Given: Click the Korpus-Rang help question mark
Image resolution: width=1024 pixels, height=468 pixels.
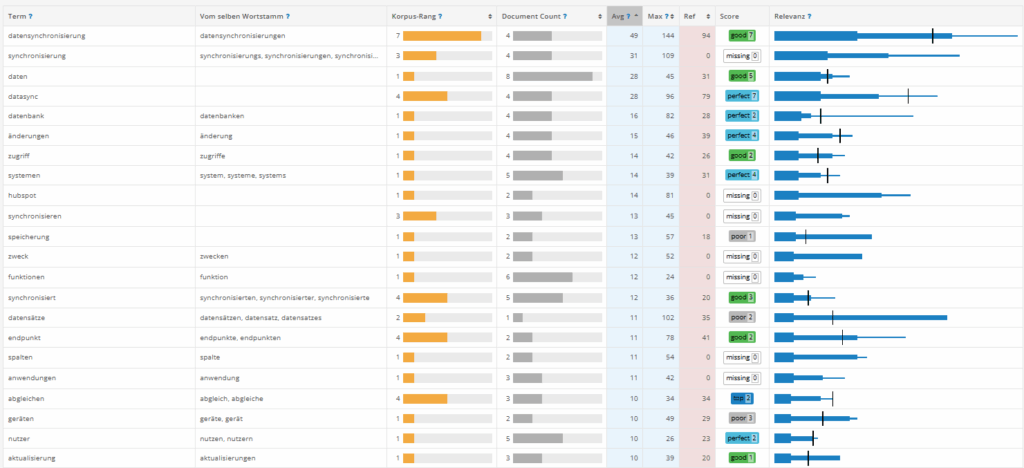Looking at the screenshot, I should point(441,16).
